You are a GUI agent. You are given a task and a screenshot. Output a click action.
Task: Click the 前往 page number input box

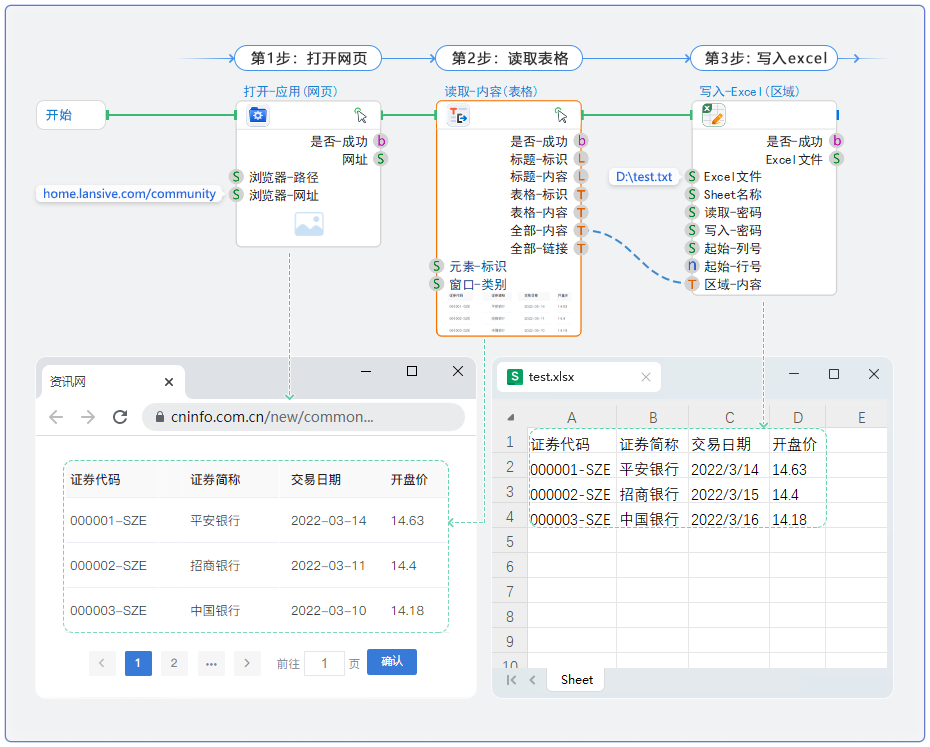tap(324, 663)
